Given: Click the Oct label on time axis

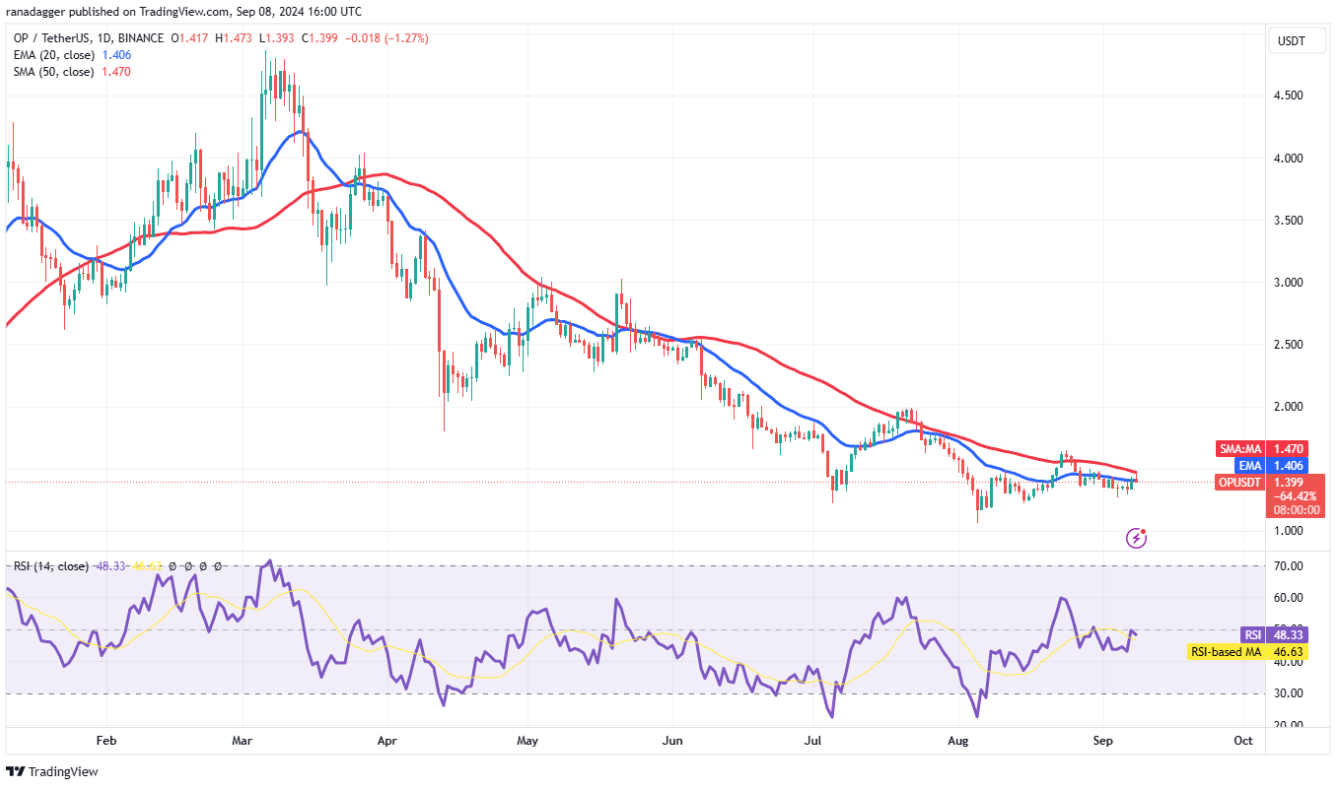Looking at the screenshot, I should tap(1243, 741).
